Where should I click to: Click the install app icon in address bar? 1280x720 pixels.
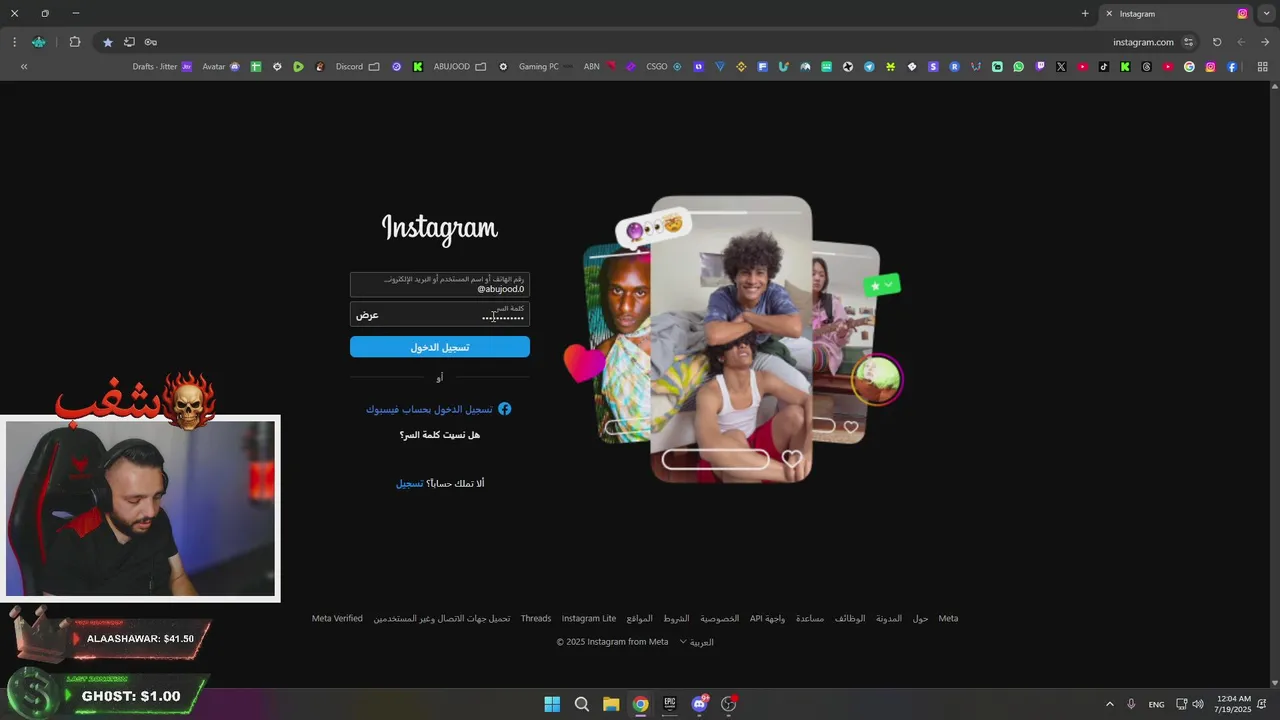(x=129, y=42)
